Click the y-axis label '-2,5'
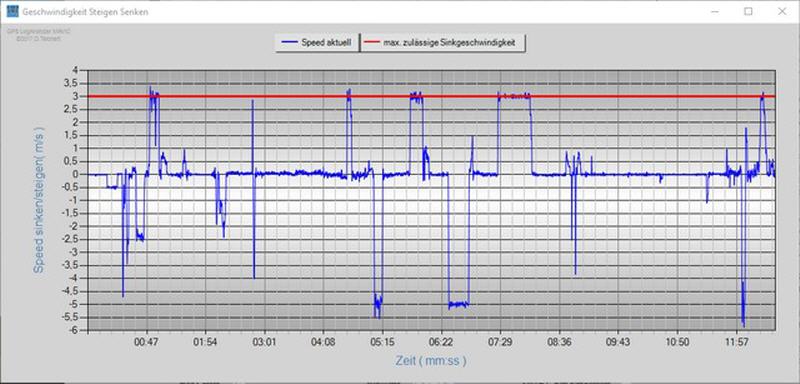Viewport: 800px width, 384px height. click(x=70, y=239)
